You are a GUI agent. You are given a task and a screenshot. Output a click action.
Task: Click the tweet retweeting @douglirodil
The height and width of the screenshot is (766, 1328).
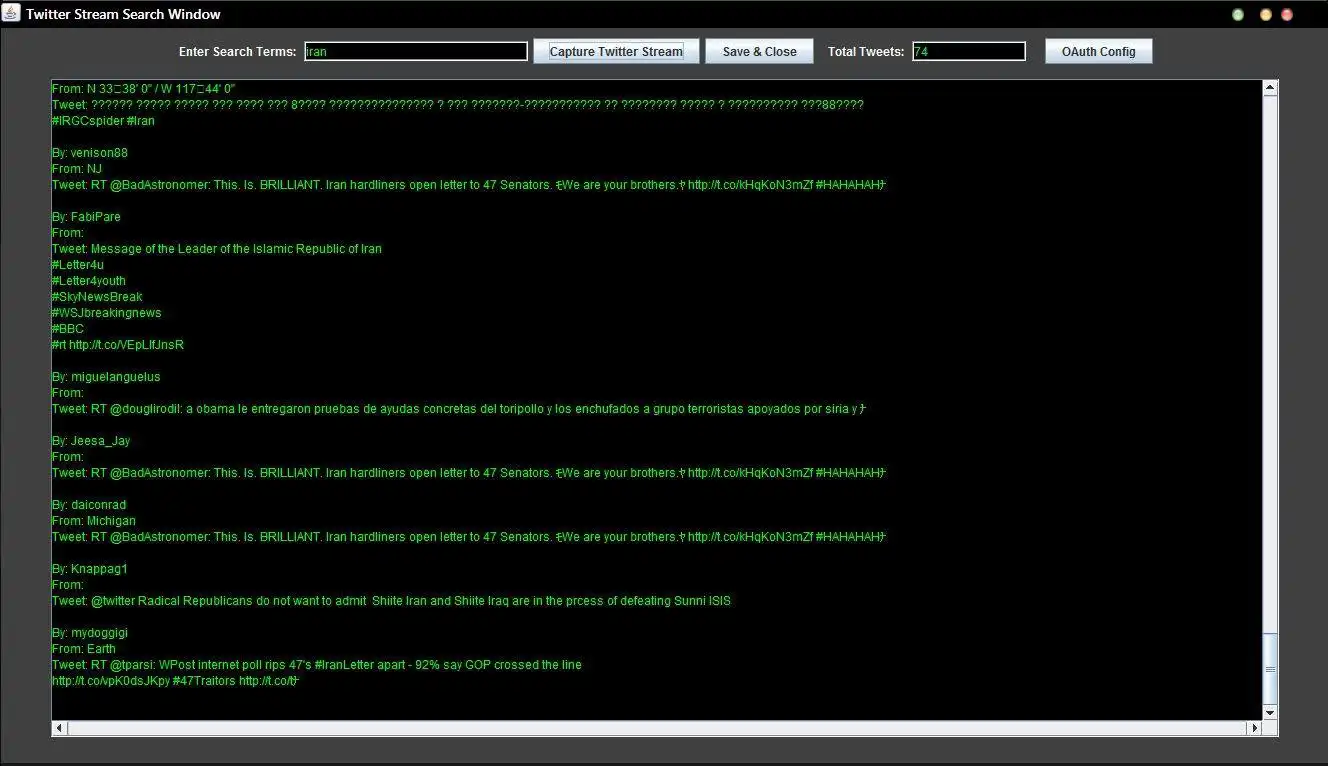(459, 409)
